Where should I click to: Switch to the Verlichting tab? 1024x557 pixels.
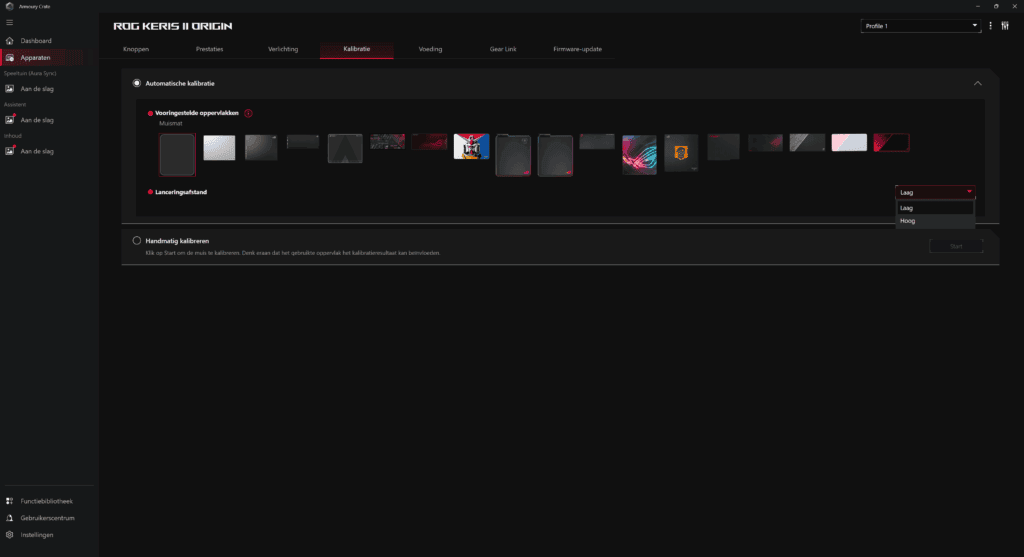tap(283, 49)
